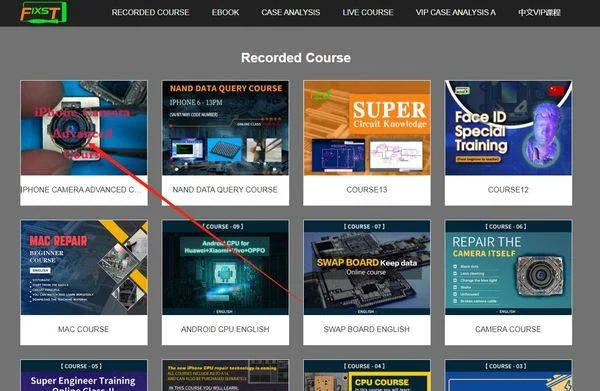The image size is (600, 391).
Task: Open Face ID Special Training image
Action: tap(509, 128)
